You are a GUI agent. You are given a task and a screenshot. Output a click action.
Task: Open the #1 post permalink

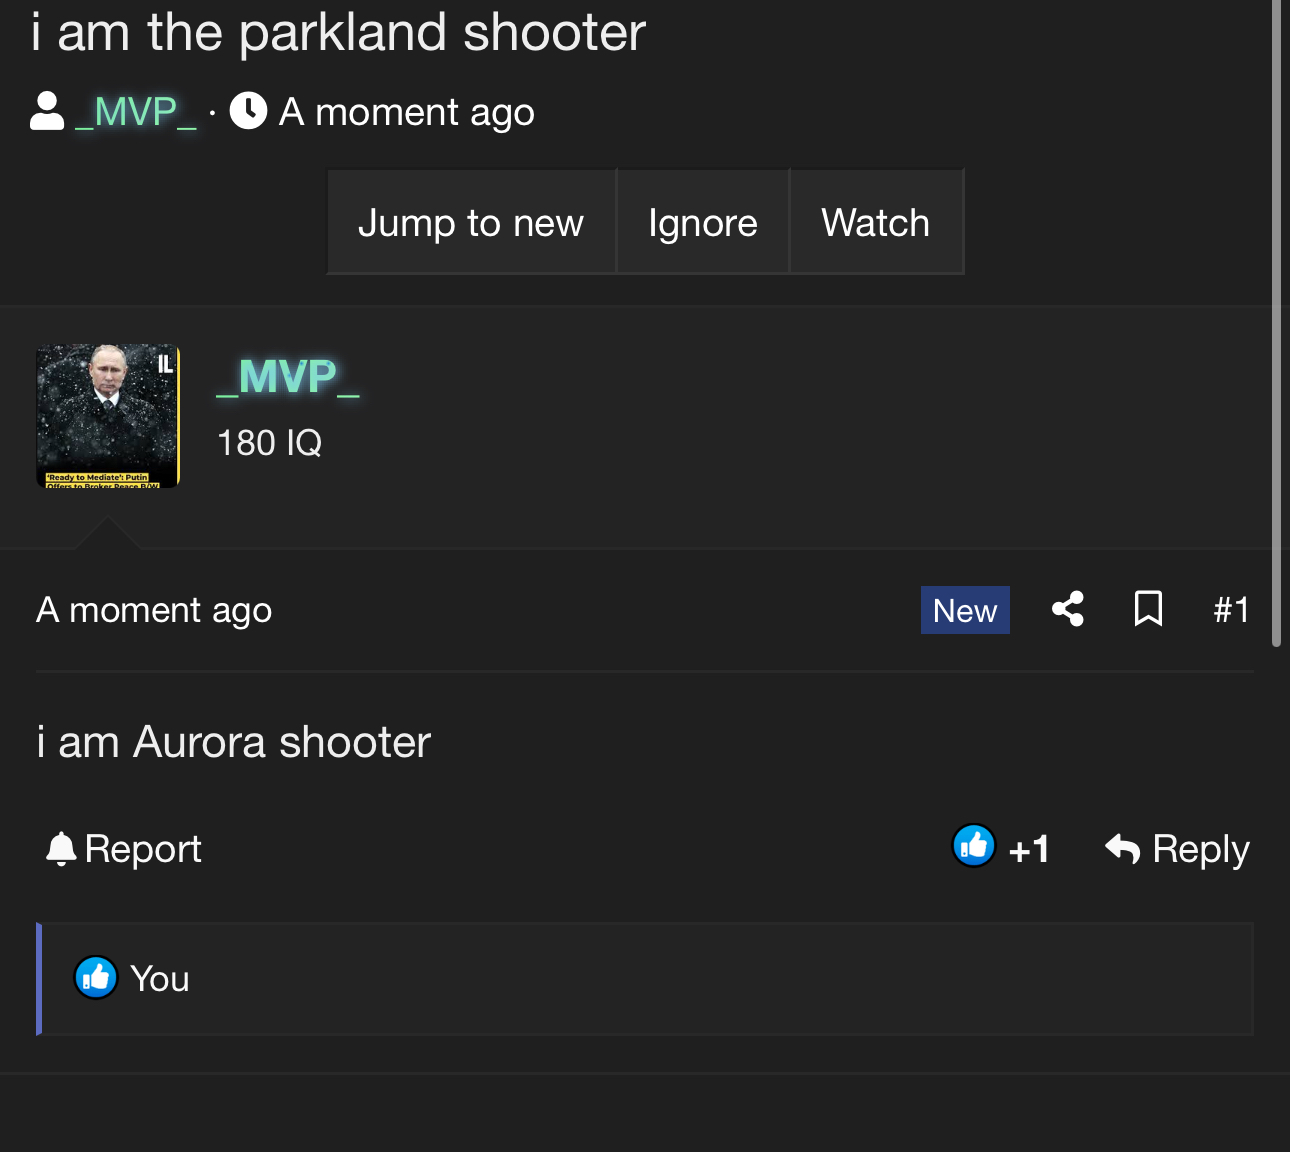[1231, 610]
